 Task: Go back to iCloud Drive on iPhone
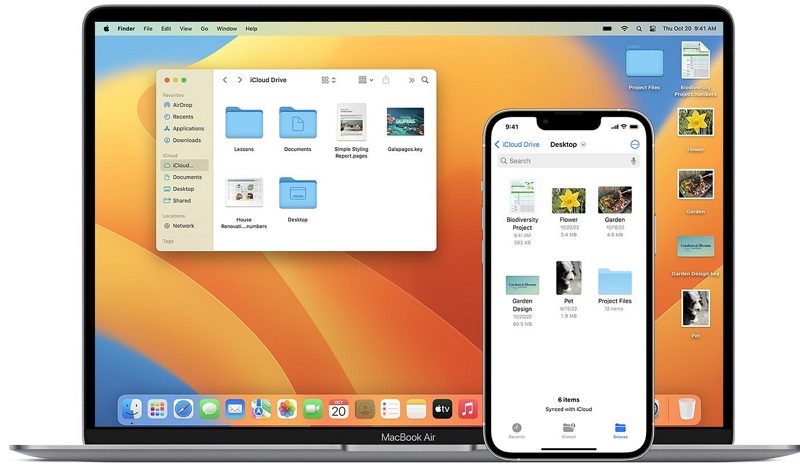pyautogui.click(x=517, y=144)
